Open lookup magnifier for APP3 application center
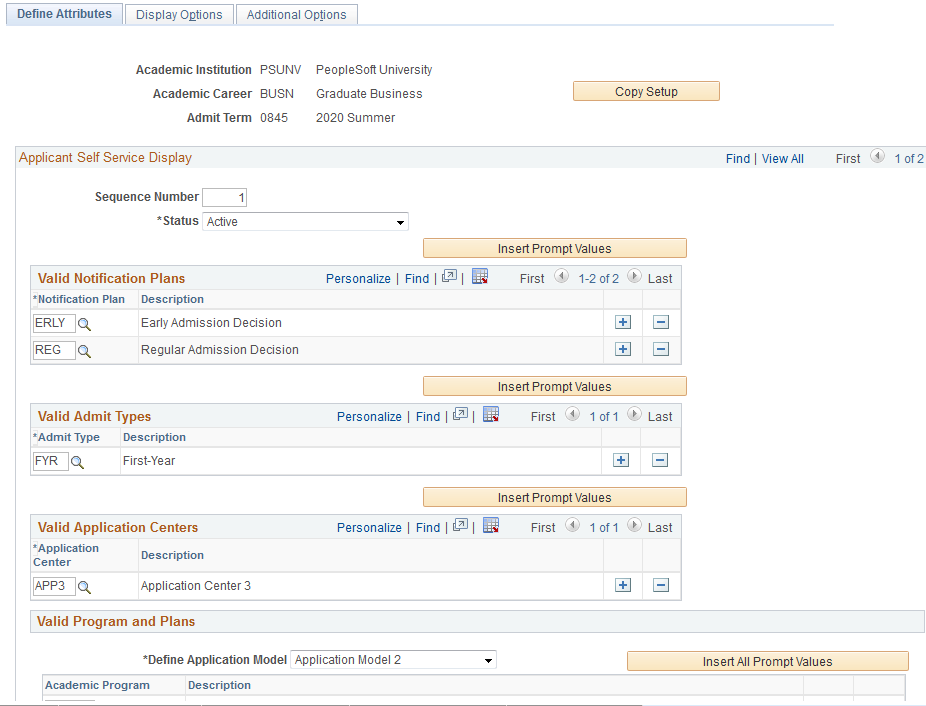 84,586
